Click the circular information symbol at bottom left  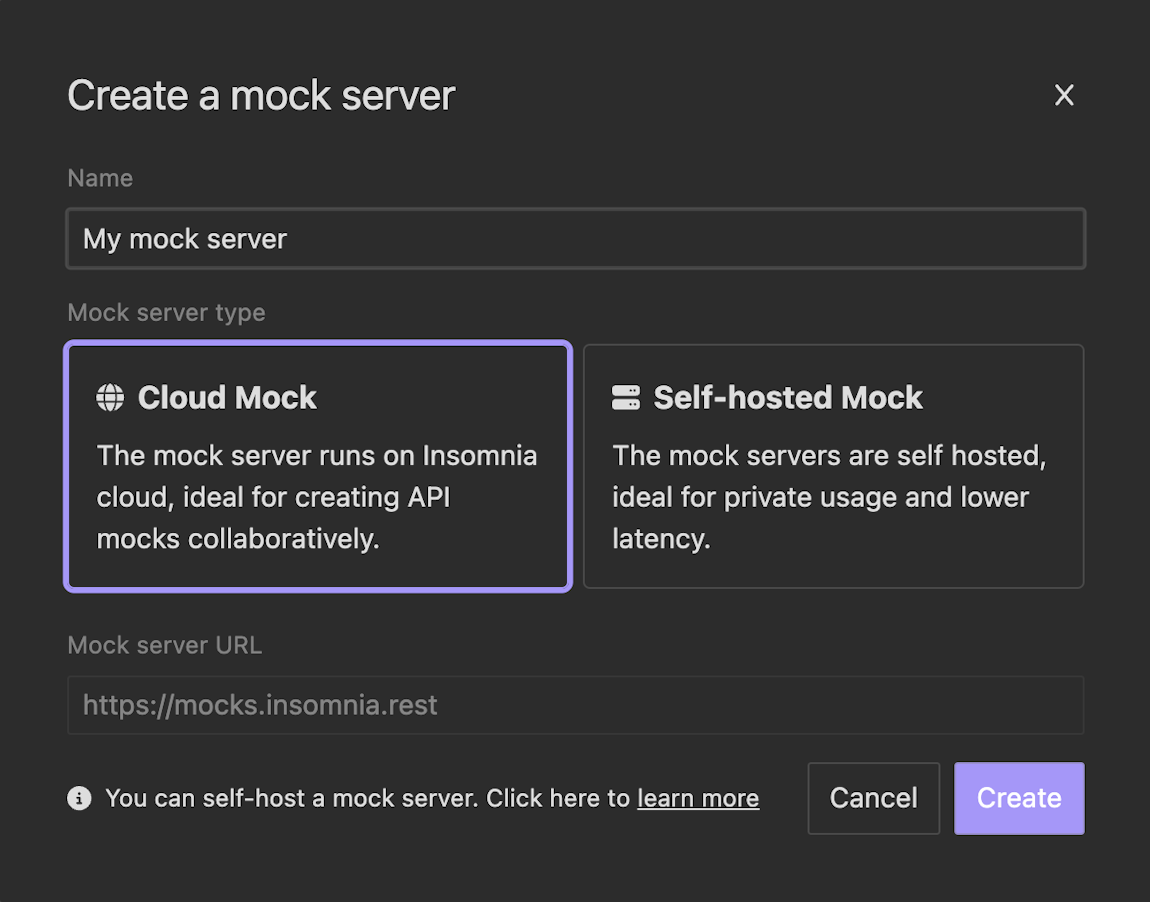point(77,798)
